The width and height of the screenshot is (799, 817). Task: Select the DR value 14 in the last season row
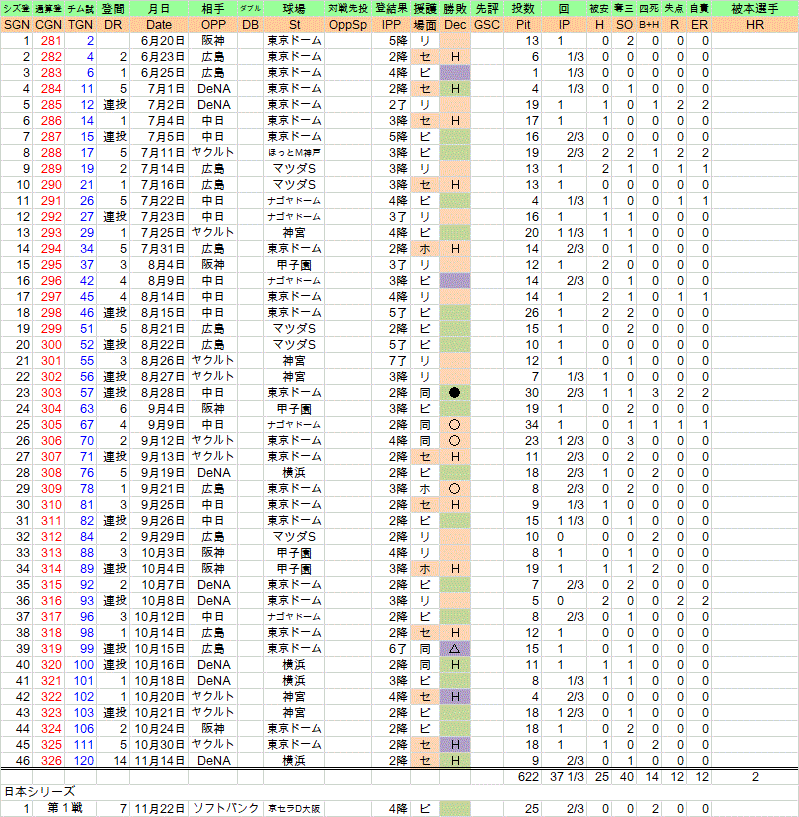120,761
